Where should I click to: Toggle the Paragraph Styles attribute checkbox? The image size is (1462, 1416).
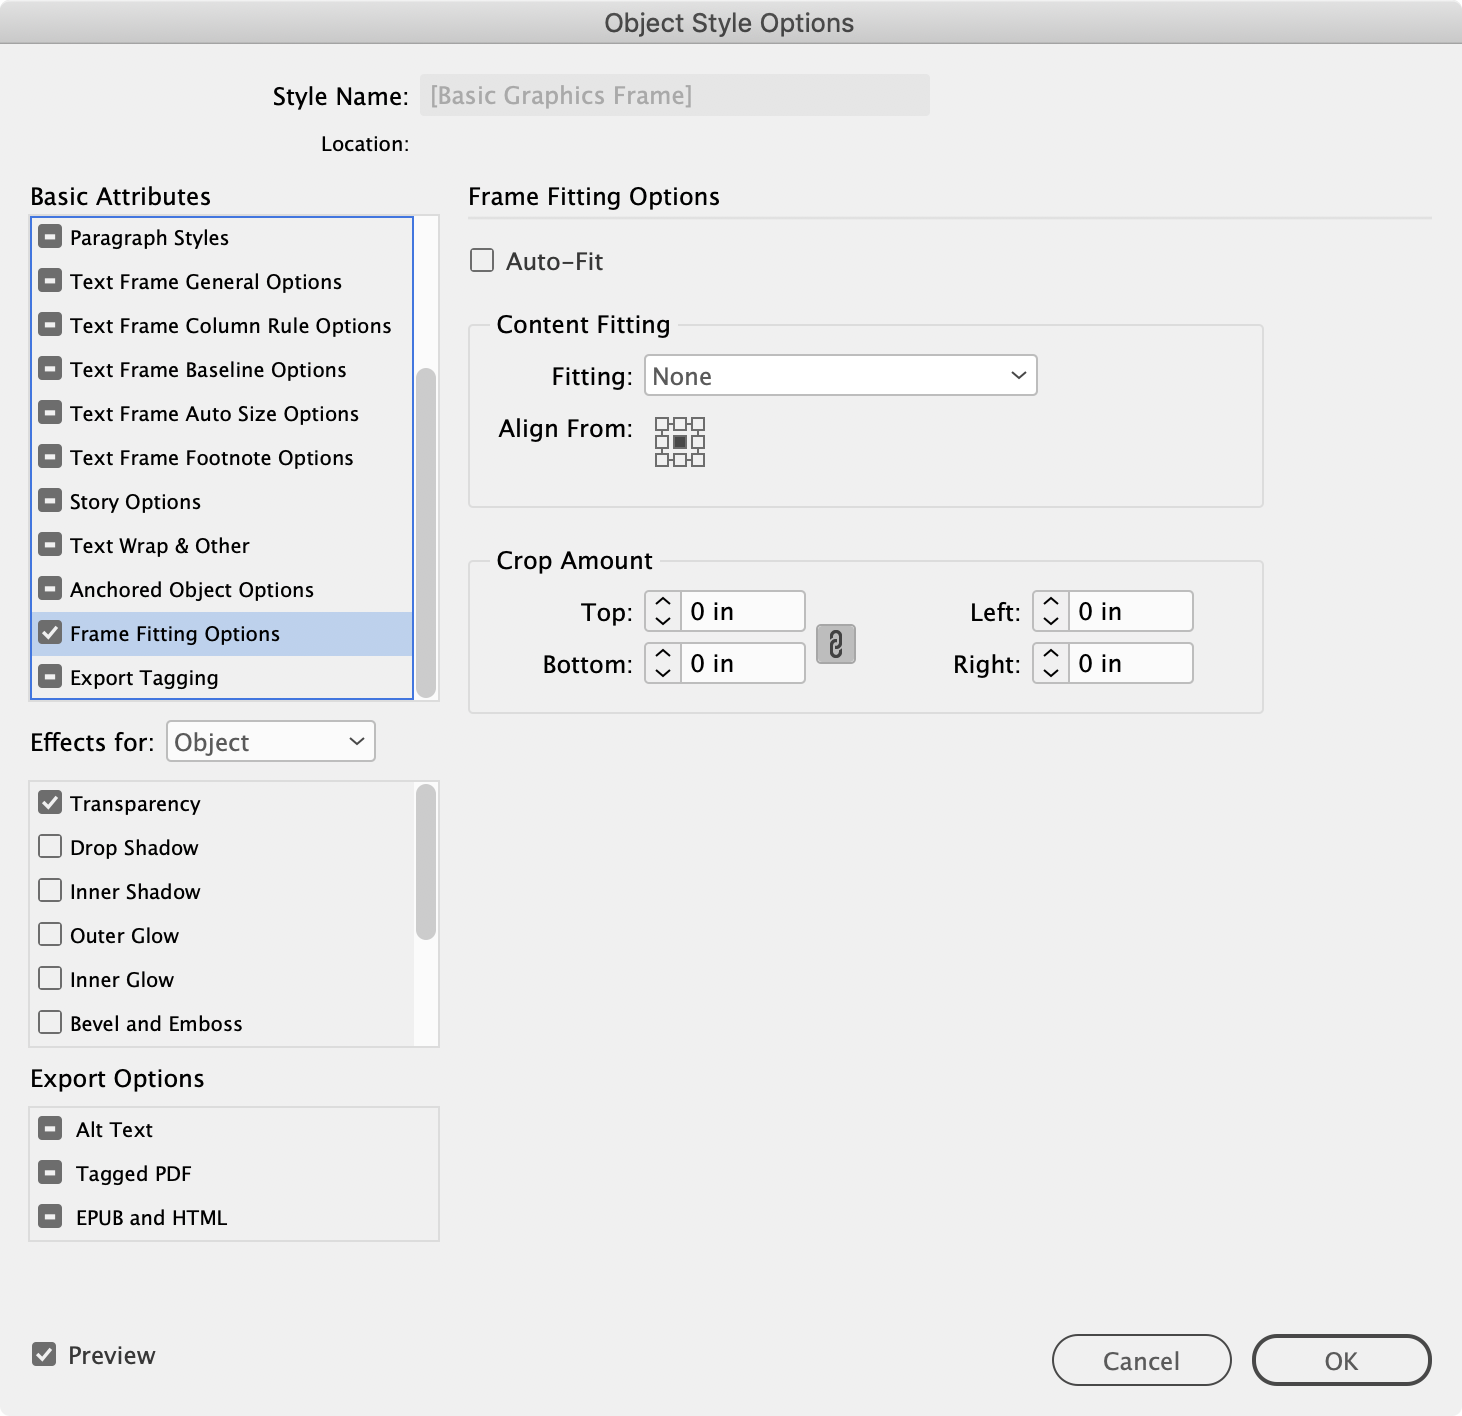(50, 237)
